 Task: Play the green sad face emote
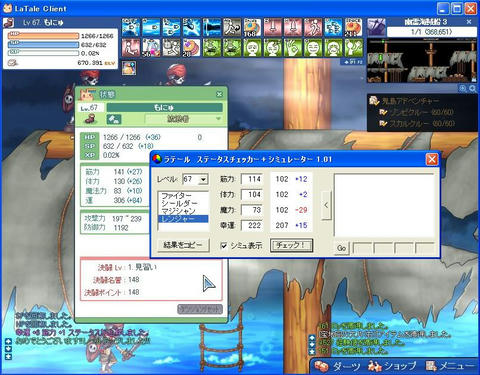(x=253, y=48)
